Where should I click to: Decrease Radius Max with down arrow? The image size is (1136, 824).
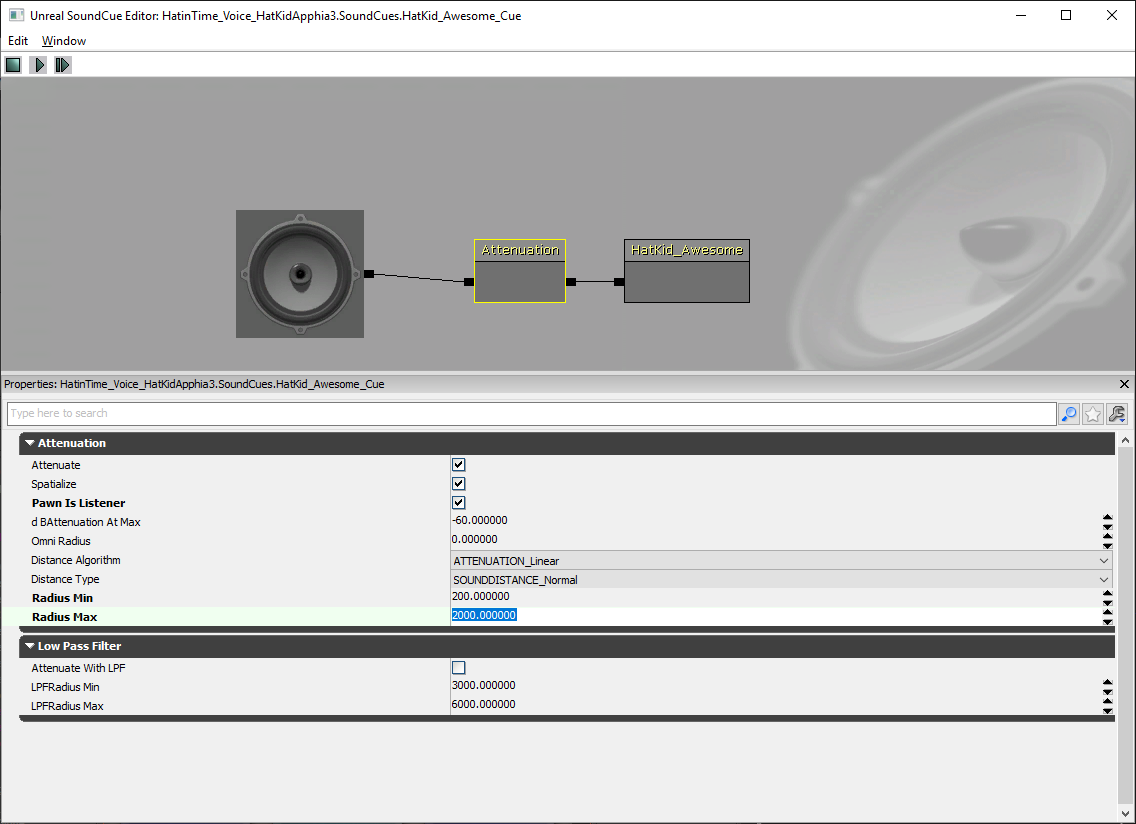(1108, 621)
